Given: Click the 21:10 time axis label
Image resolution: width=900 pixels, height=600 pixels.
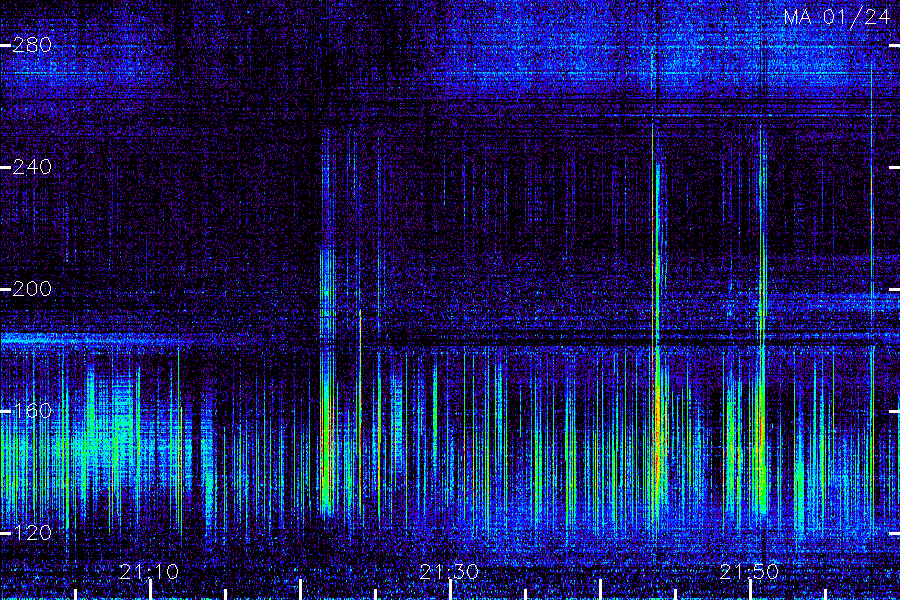Looking at the screenshot, I should [x=149, y=572].
